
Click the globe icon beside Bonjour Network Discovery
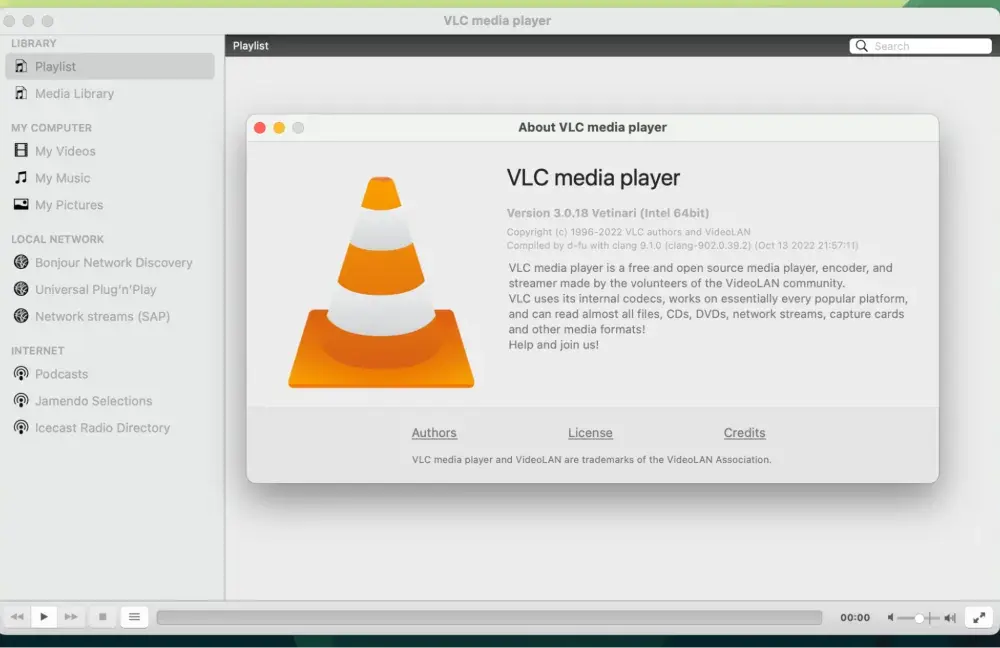click(21, 261)
